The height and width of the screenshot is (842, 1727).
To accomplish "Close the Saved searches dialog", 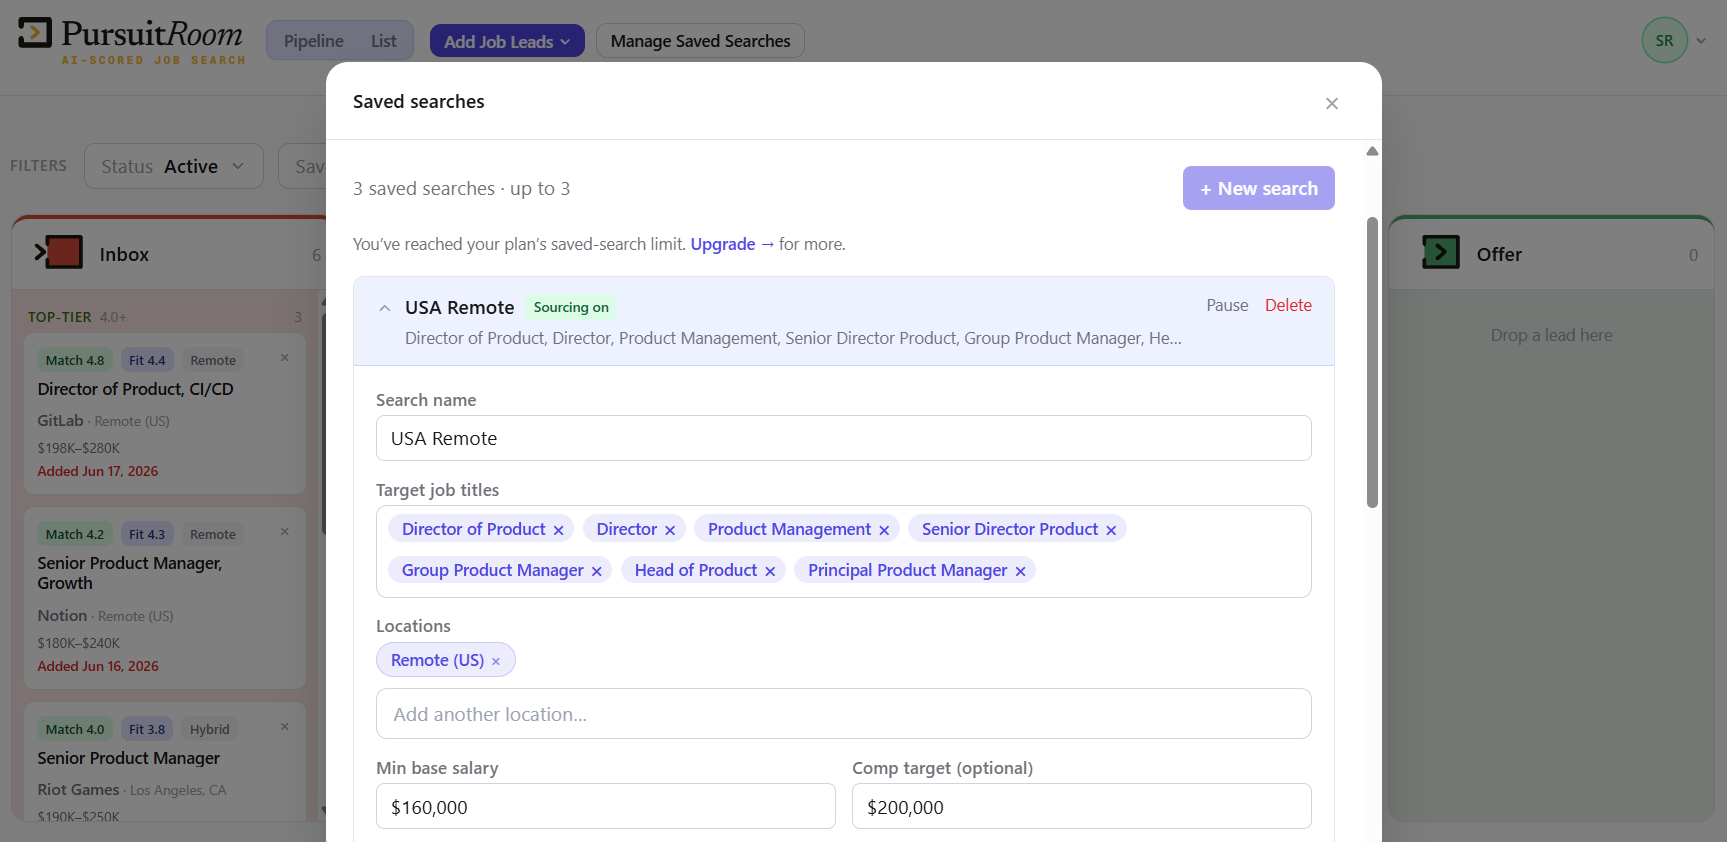I will (1331, 103).
